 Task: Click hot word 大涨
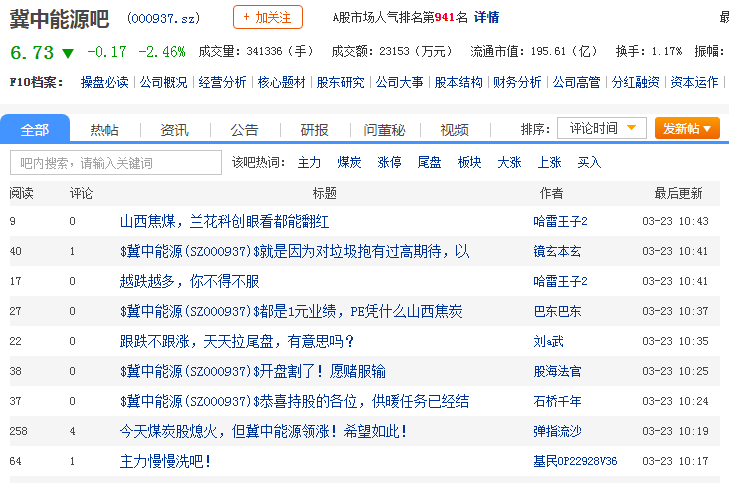(x=509, y=162)
